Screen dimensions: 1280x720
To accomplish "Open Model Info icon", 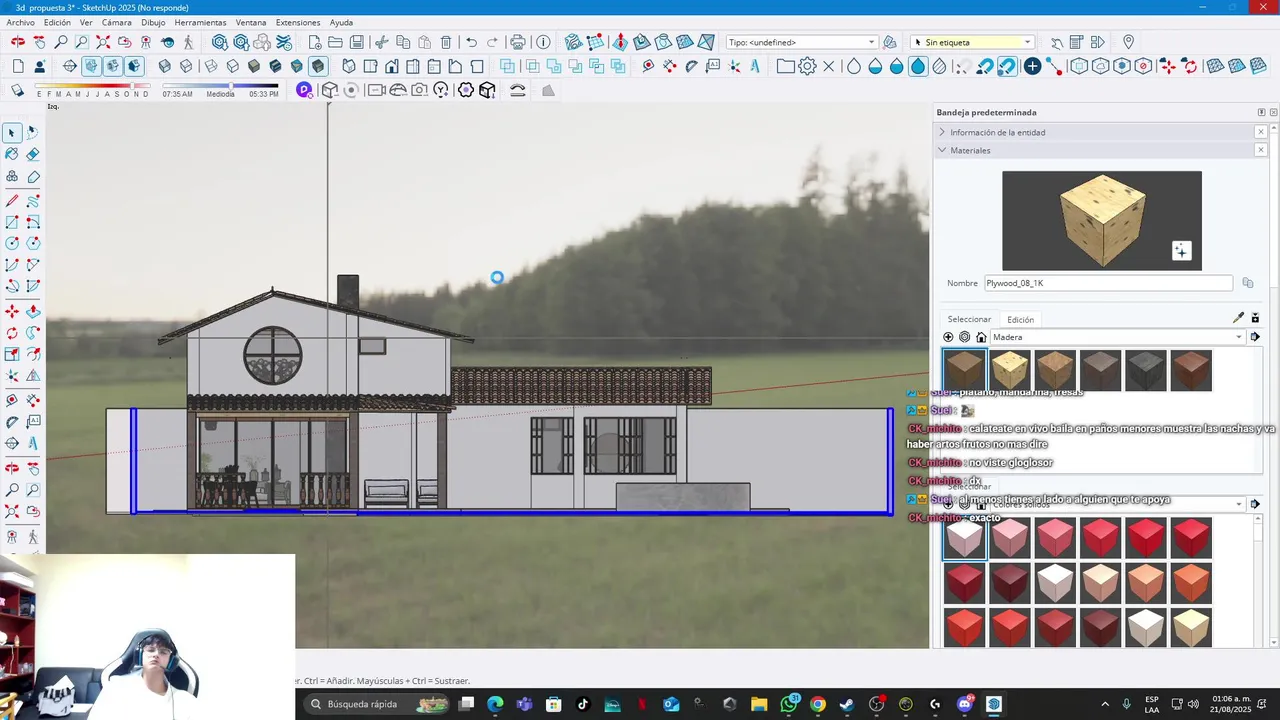I will click(543, 42).
